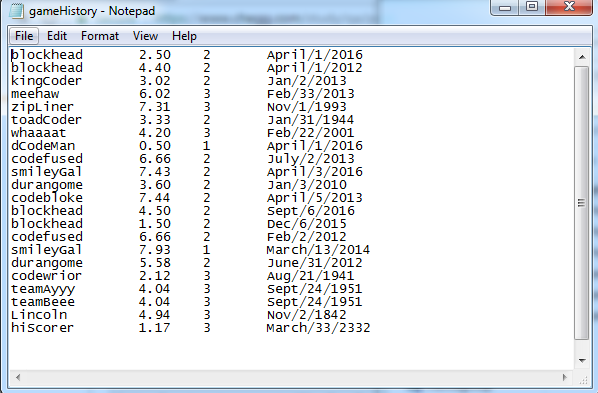The image size is (598, 393).
Task: Click the score 4.20
Action: coord(154,133)
